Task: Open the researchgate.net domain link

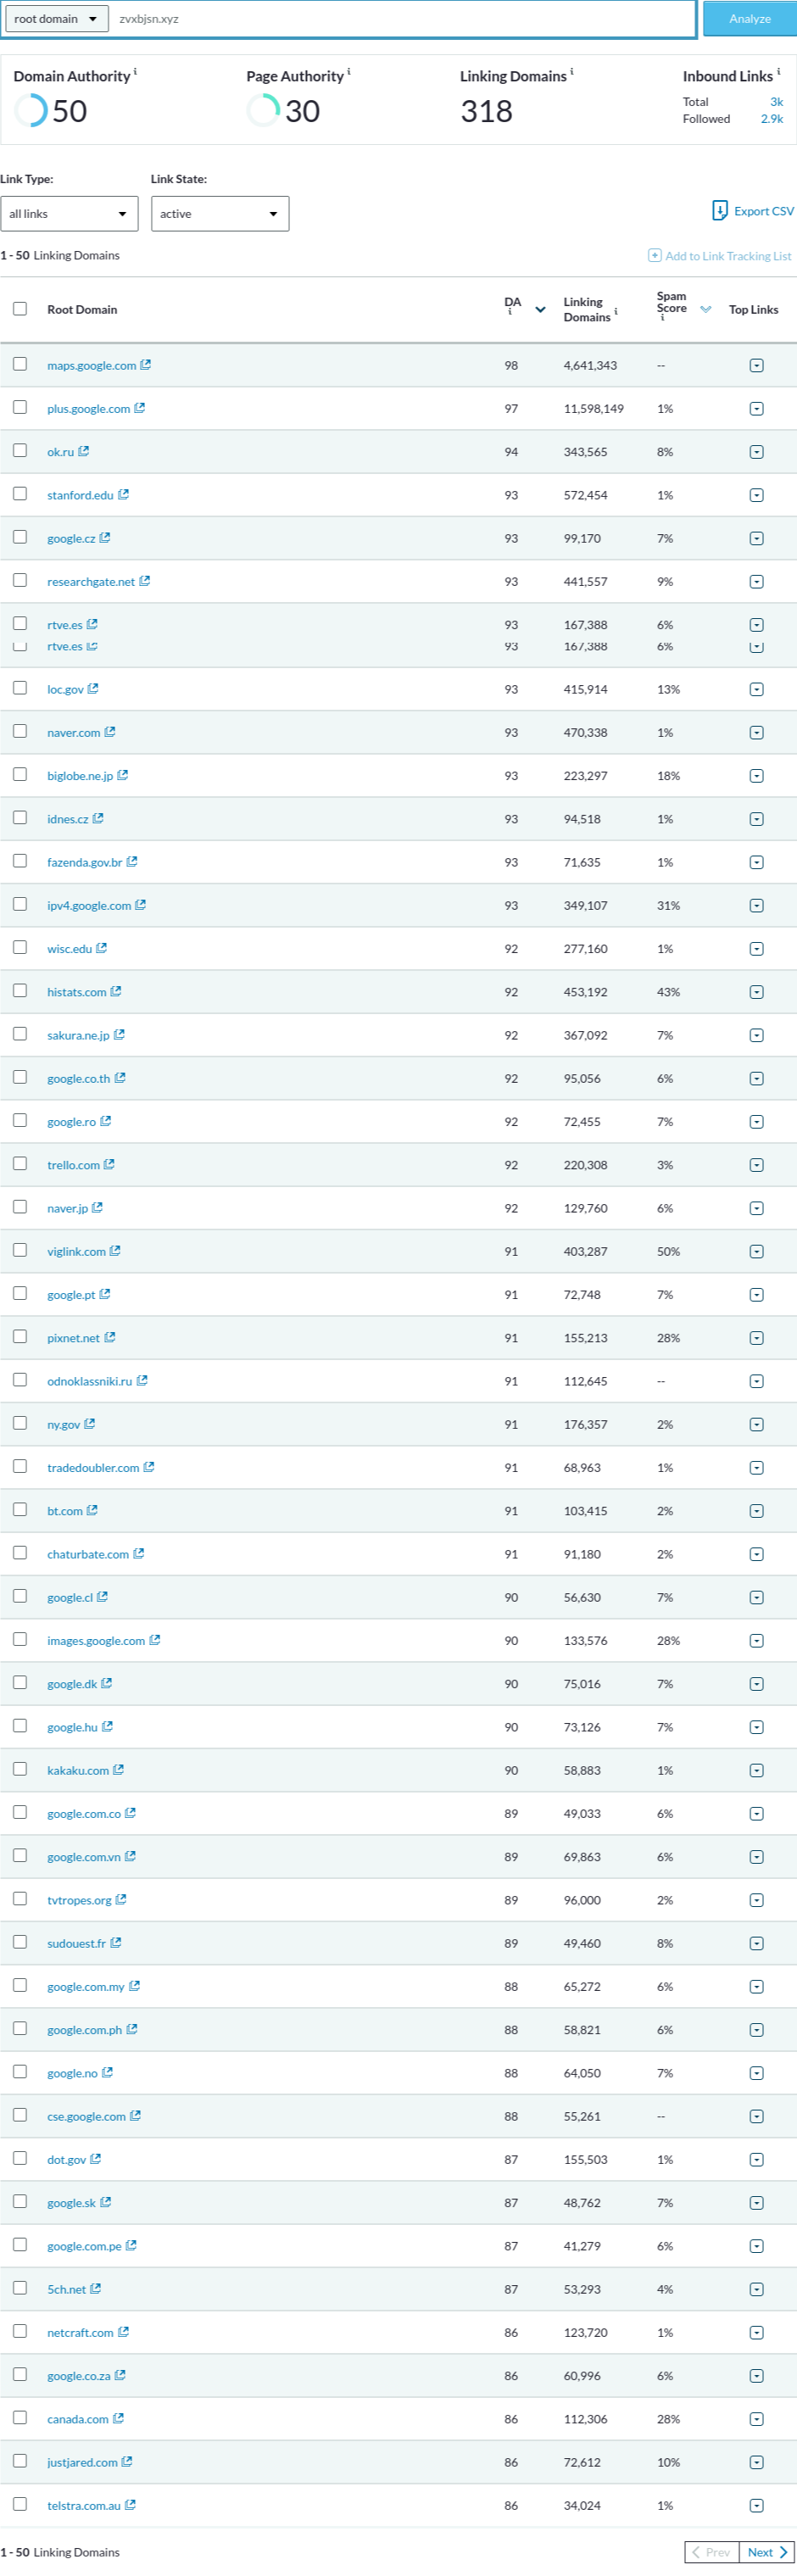Action: (91, 582)
